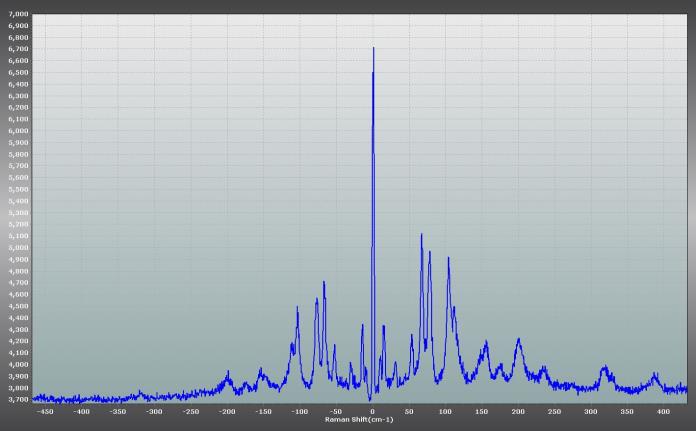Screen dimensions: 696x431
Task: Click the 100 tick label on x-axis
Action: (445, 411)
